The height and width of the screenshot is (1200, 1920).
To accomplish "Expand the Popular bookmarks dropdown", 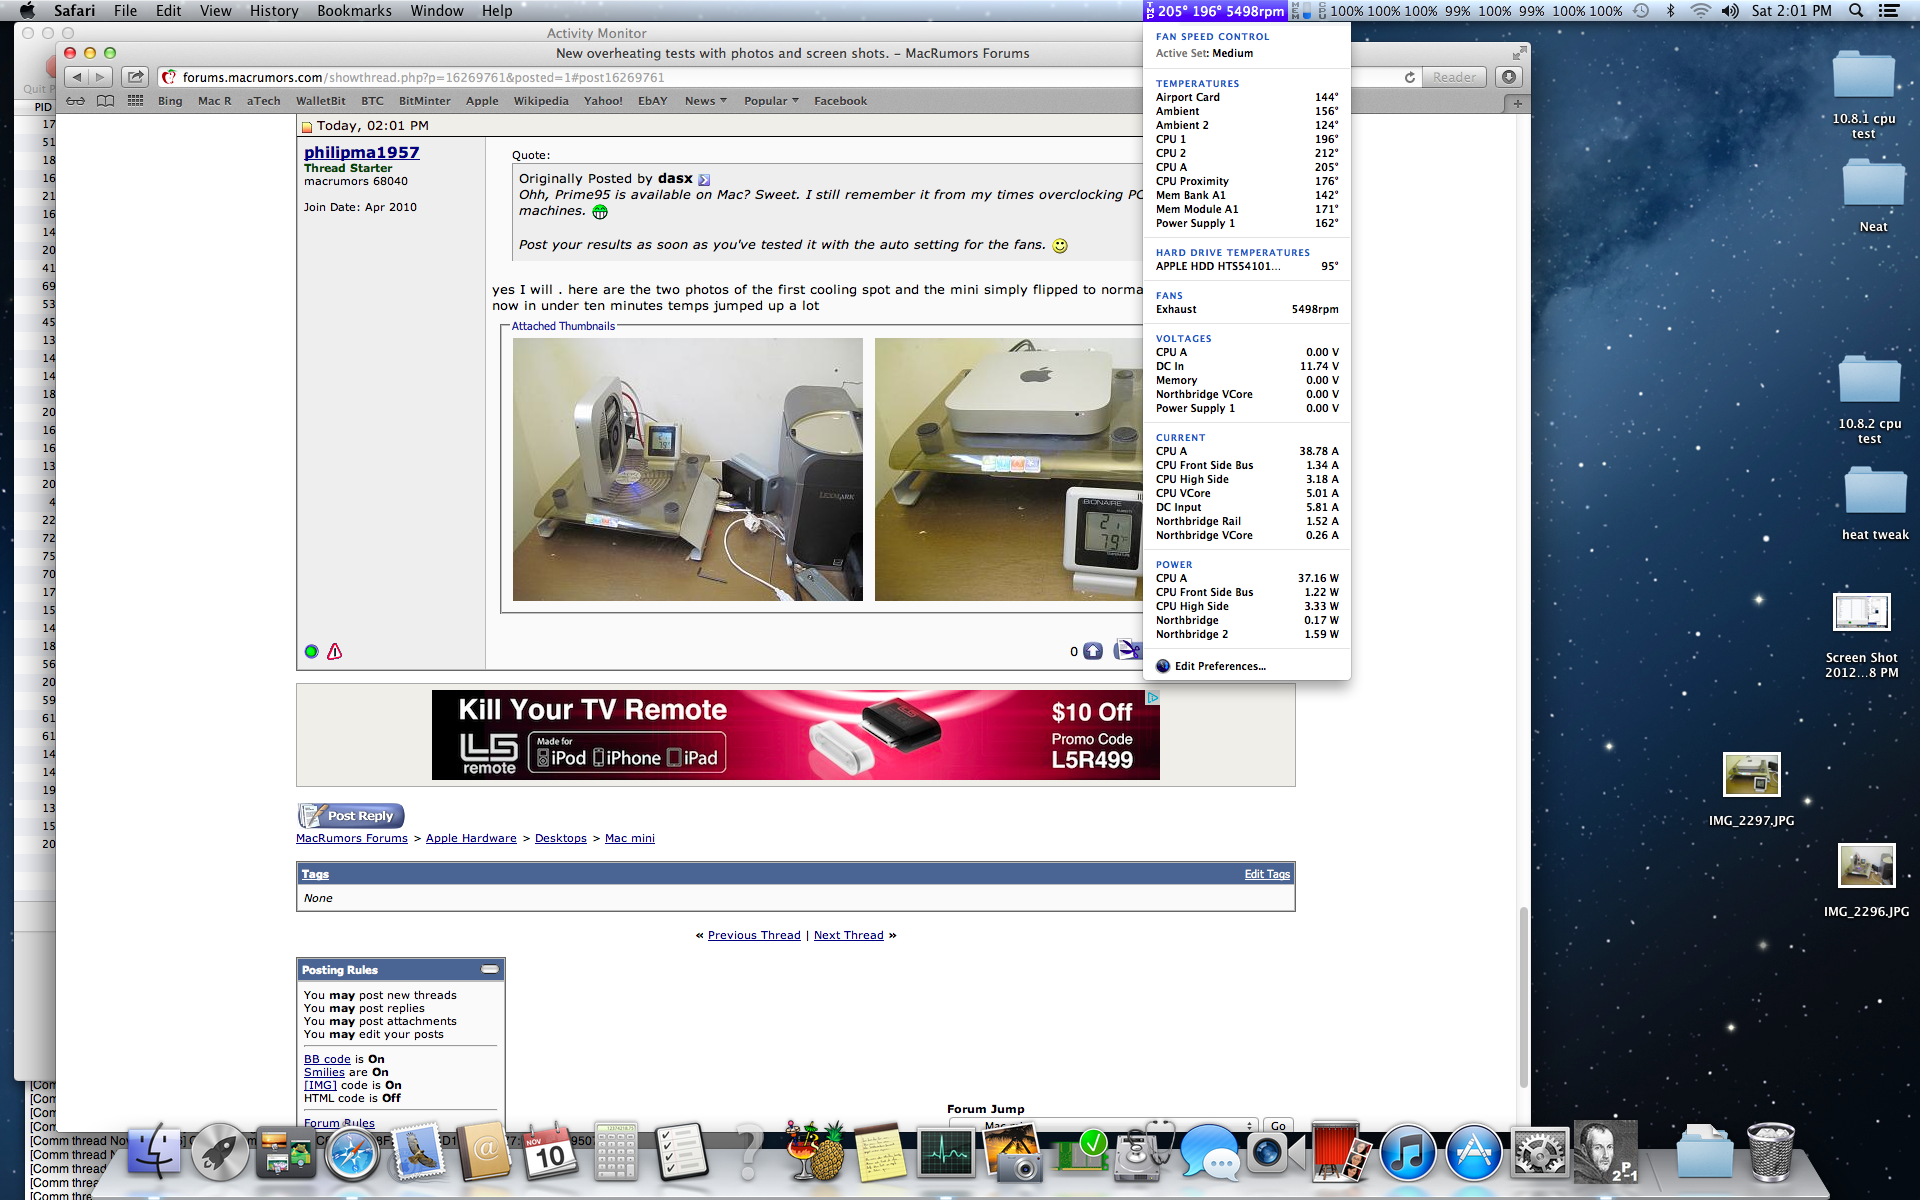I will (x=771, y=101).
